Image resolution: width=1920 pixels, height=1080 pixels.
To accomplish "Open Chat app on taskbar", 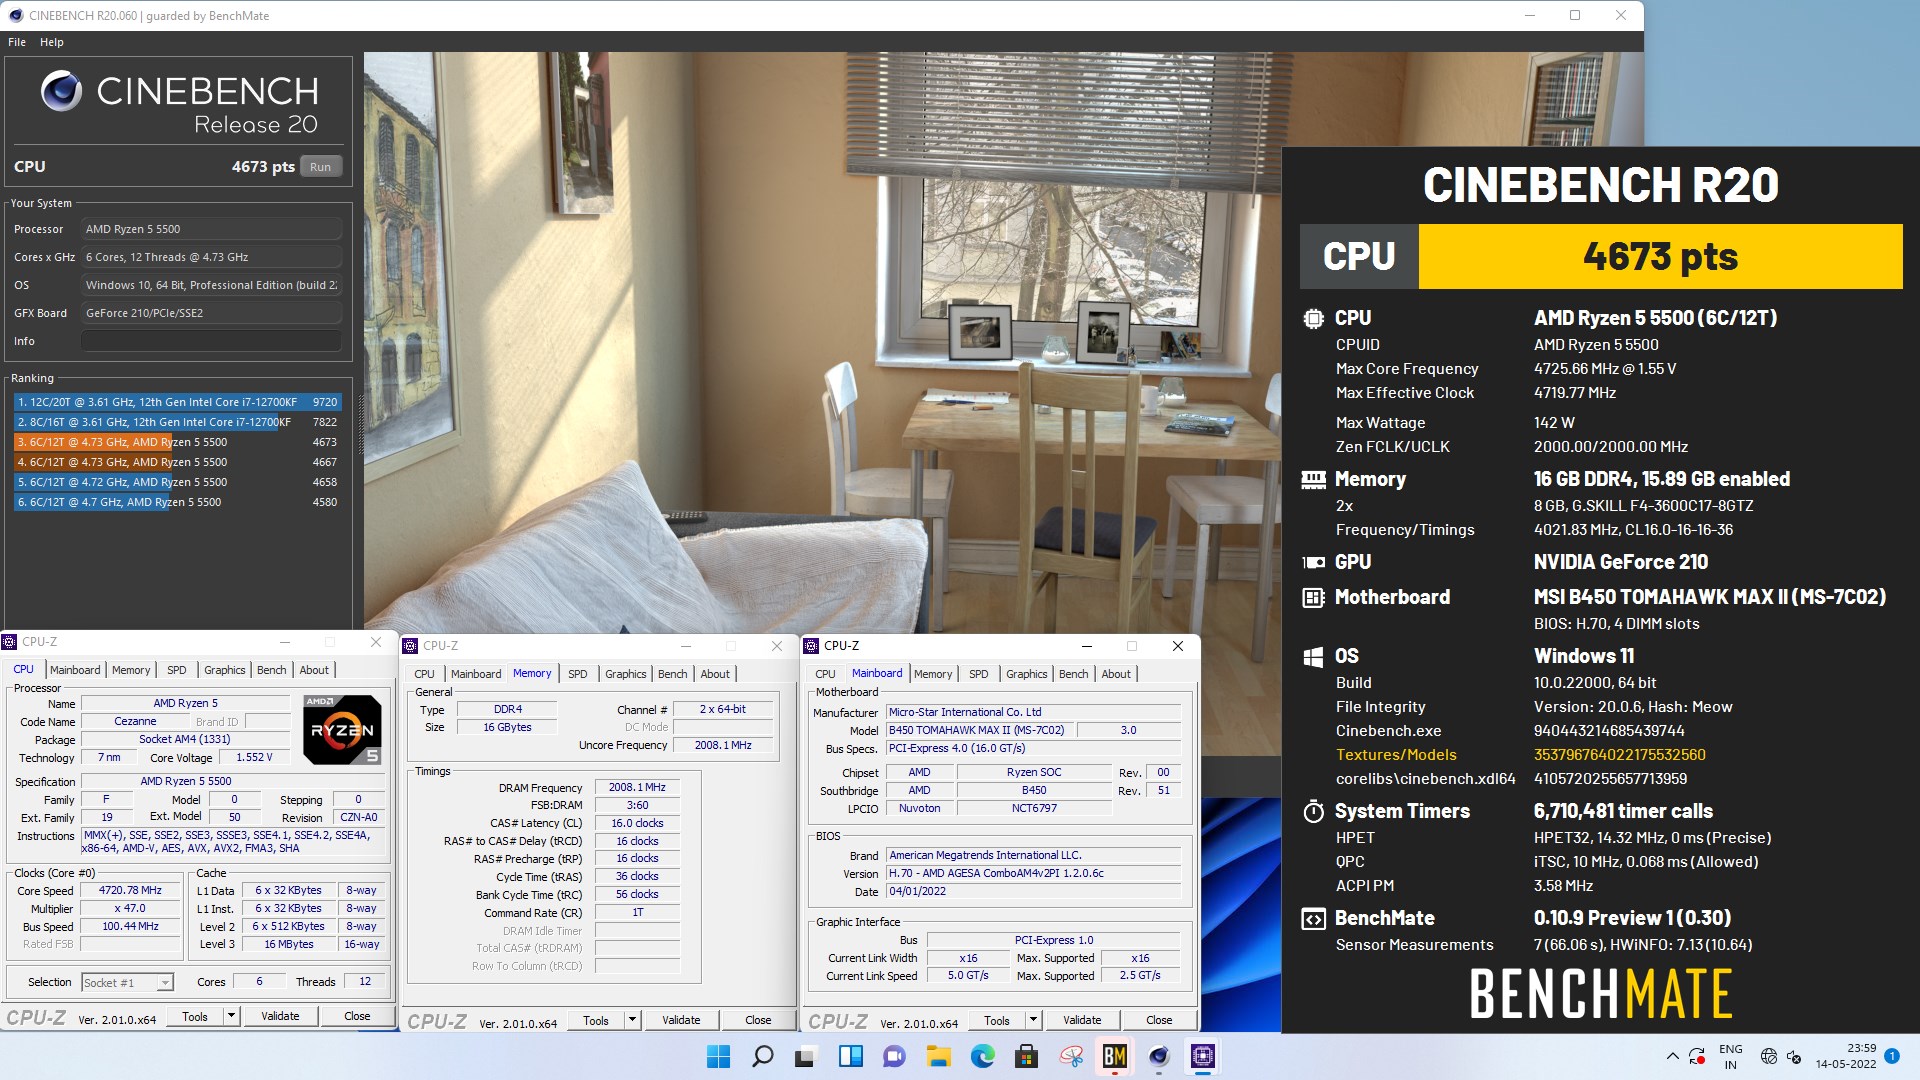I will tap(894, 1056).
